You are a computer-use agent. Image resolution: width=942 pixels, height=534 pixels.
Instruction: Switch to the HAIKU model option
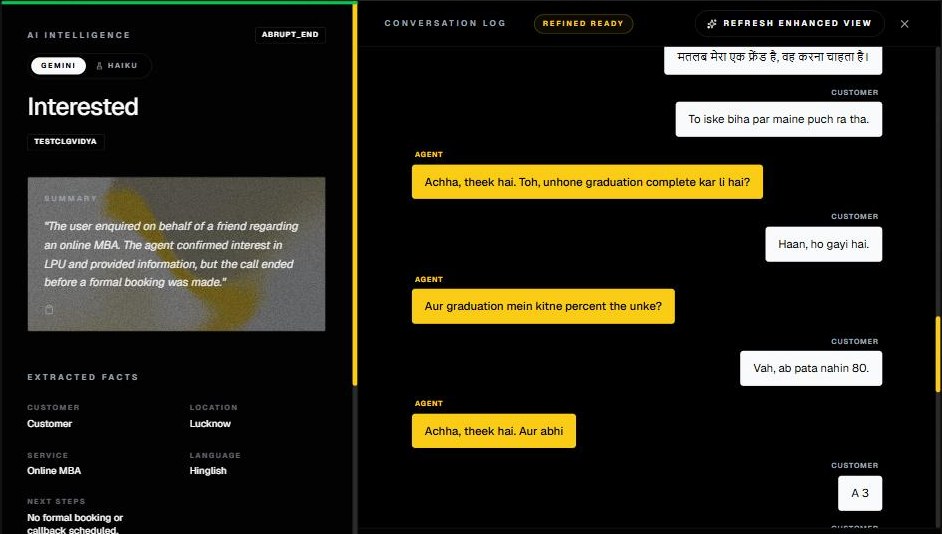117,65
